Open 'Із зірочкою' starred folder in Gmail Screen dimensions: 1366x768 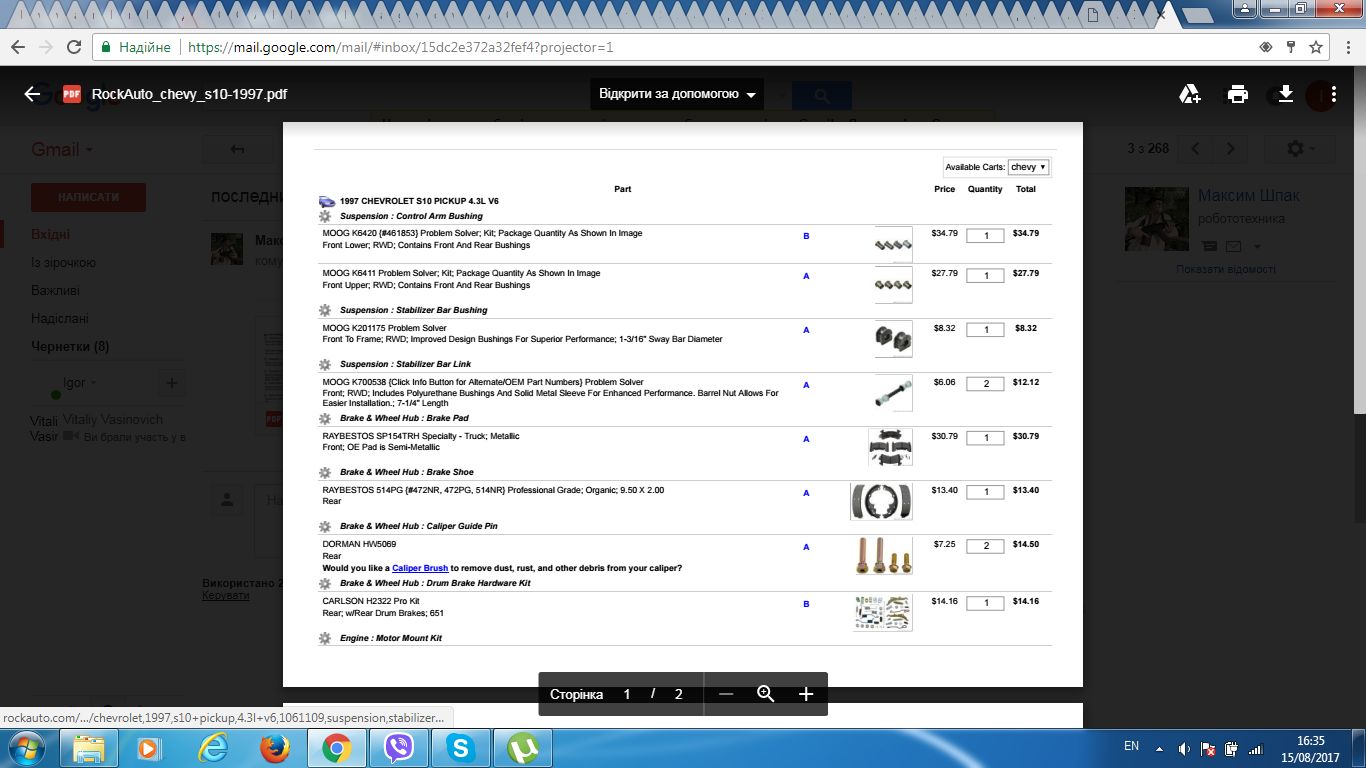coord(64,262)
